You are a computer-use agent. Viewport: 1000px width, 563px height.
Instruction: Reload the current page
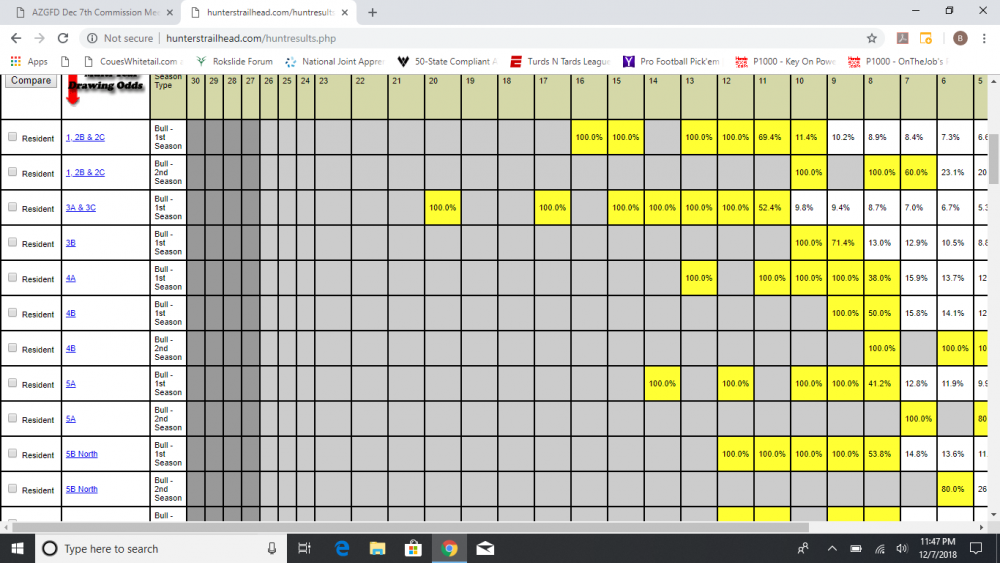(x=62, y=38)
